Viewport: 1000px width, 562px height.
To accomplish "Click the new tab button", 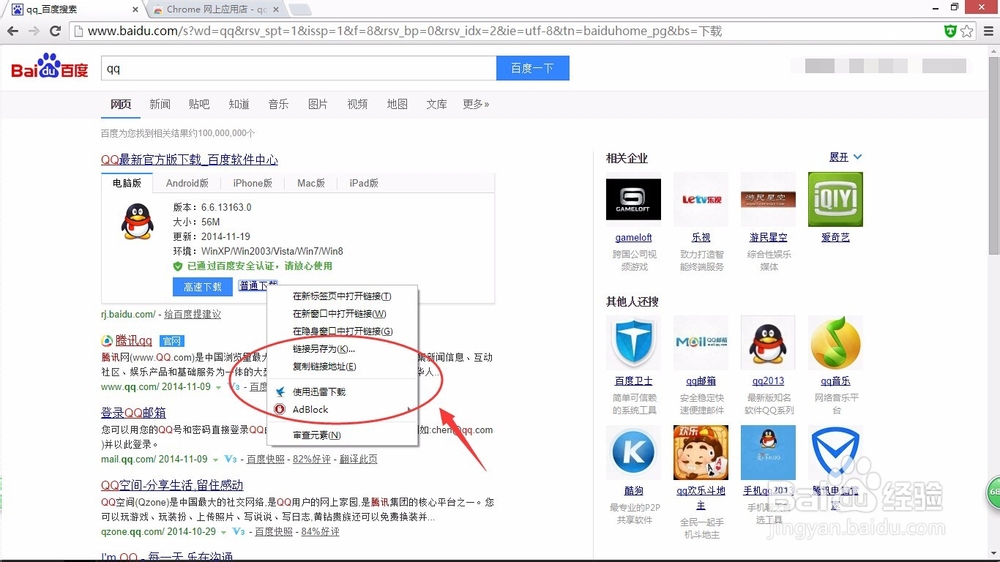I will coord(300,10).
